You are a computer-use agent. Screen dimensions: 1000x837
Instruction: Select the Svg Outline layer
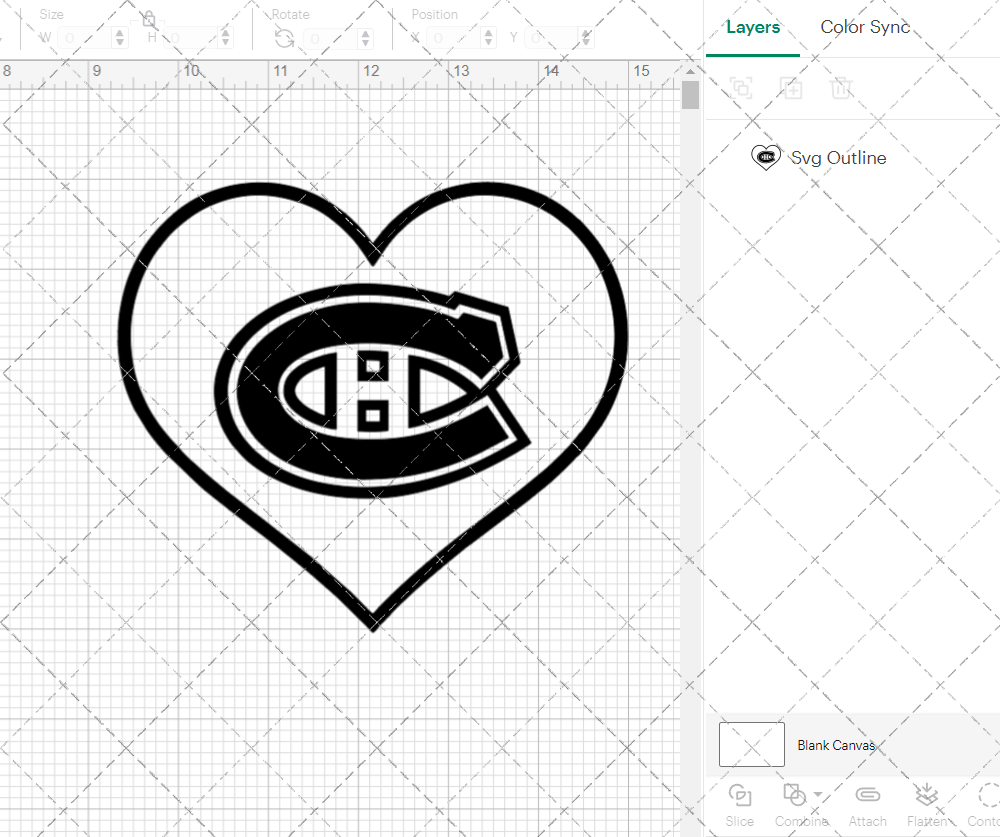(x=838, y=157)
